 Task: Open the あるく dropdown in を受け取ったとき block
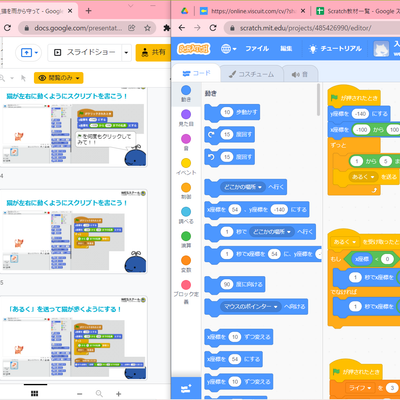point(345,242)
